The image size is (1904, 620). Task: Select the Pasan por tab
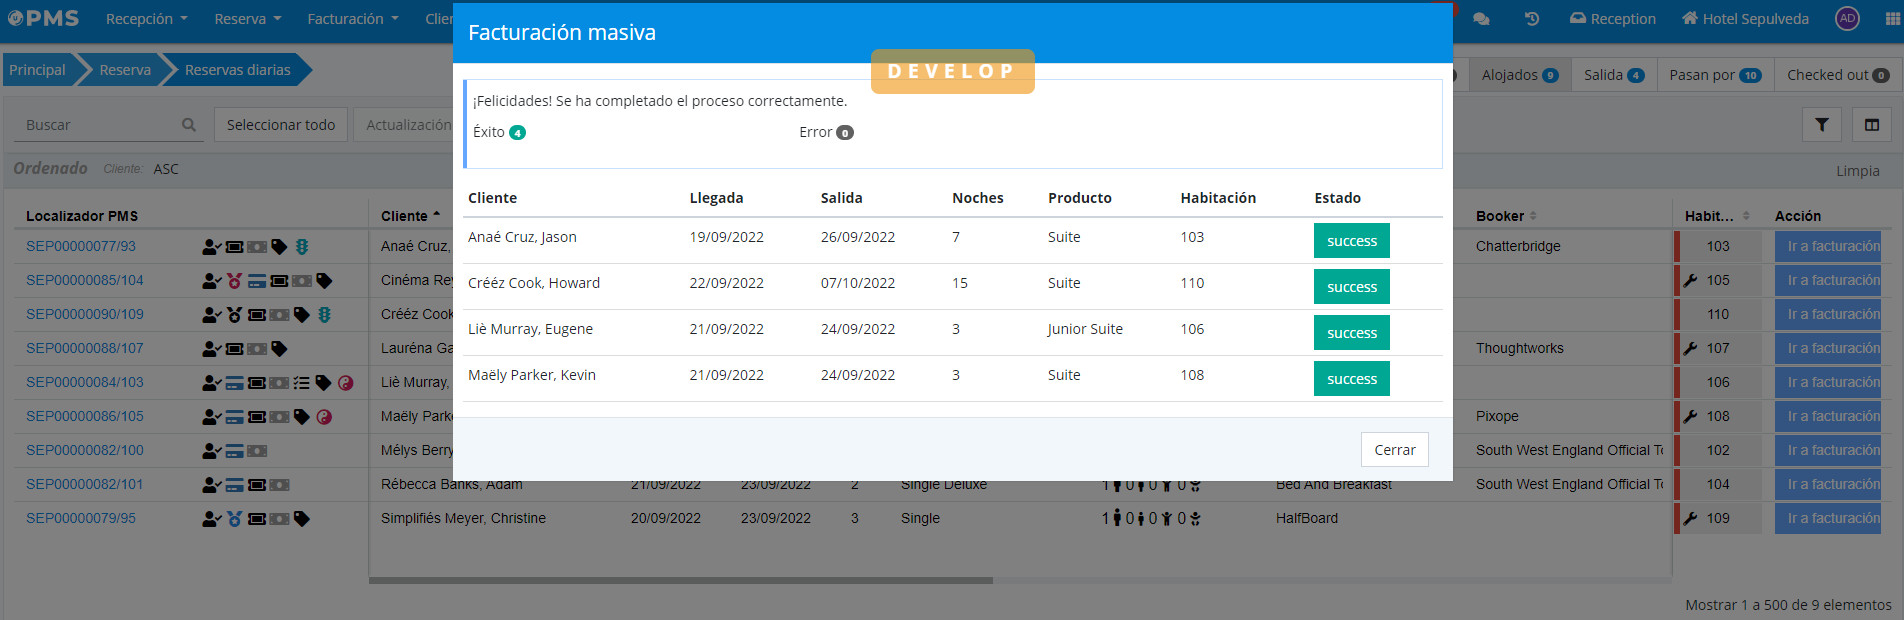(x=1714, y=75)
